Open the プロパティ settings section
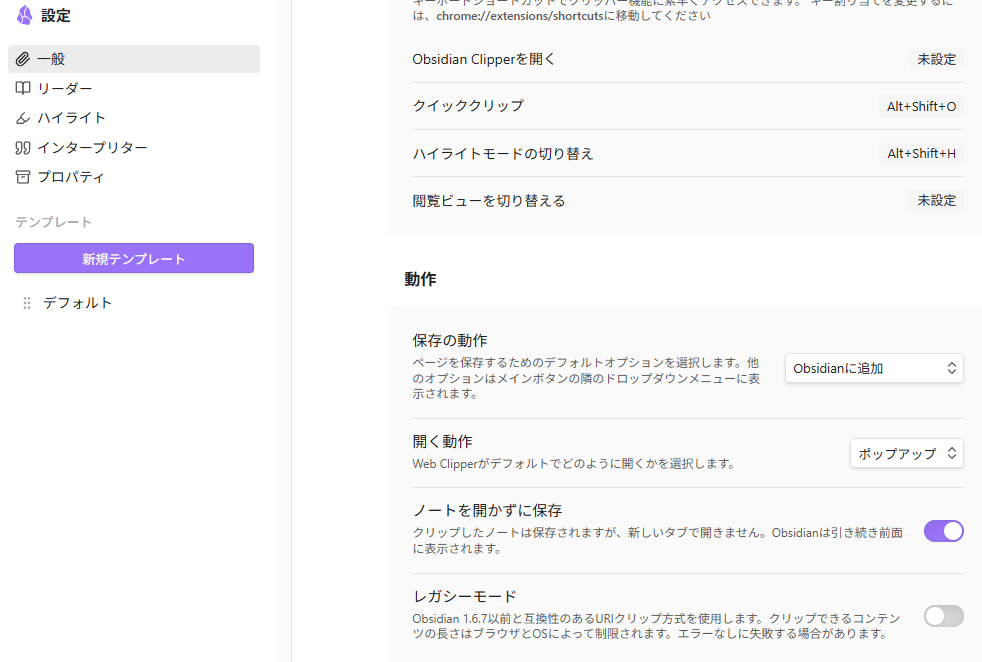Screen dimensions: 982x662 pos(134,177)
